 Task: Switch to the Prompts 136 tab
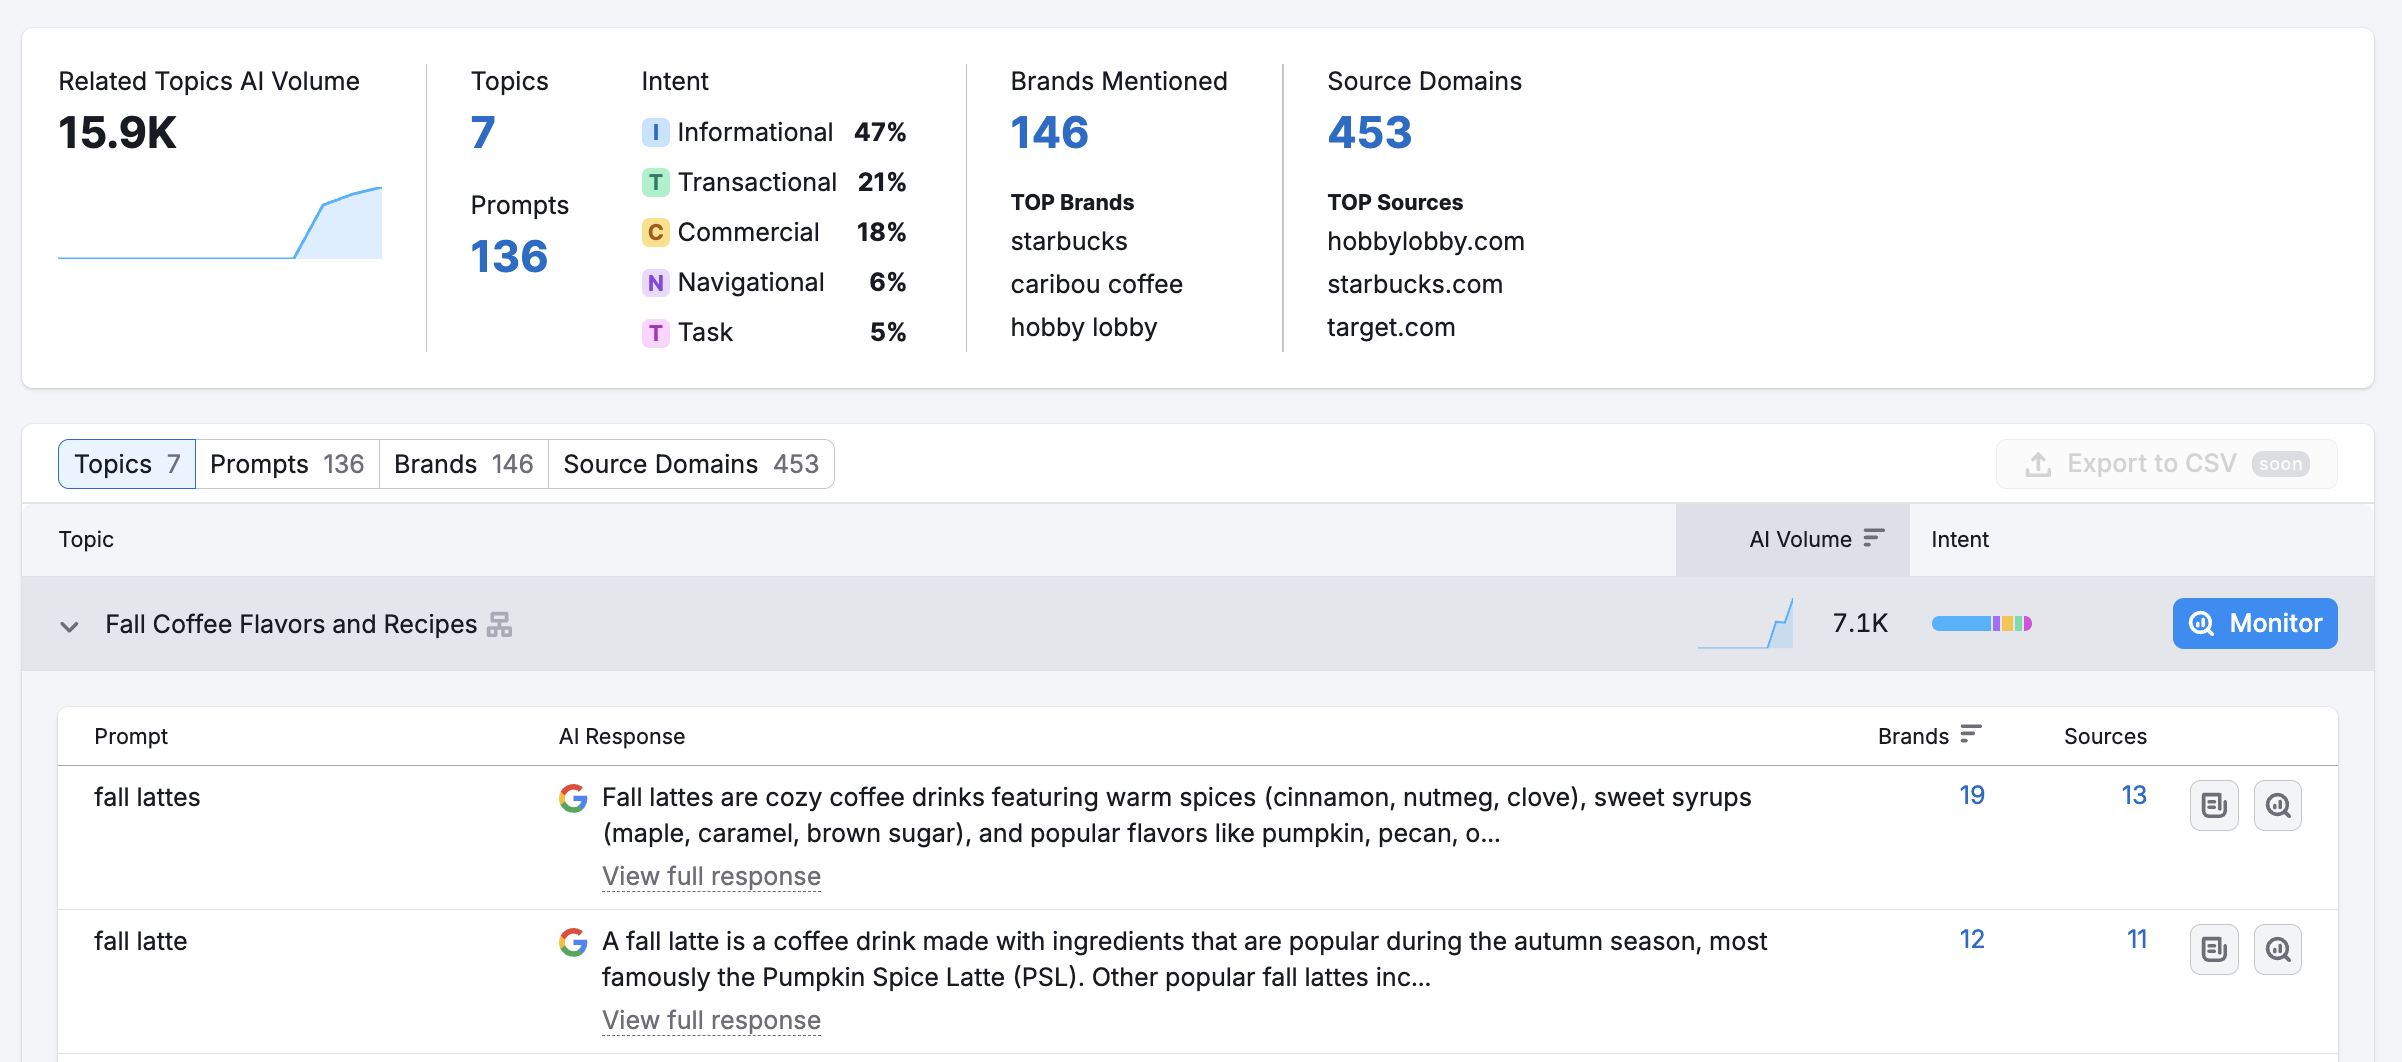(x=287, y=463)
